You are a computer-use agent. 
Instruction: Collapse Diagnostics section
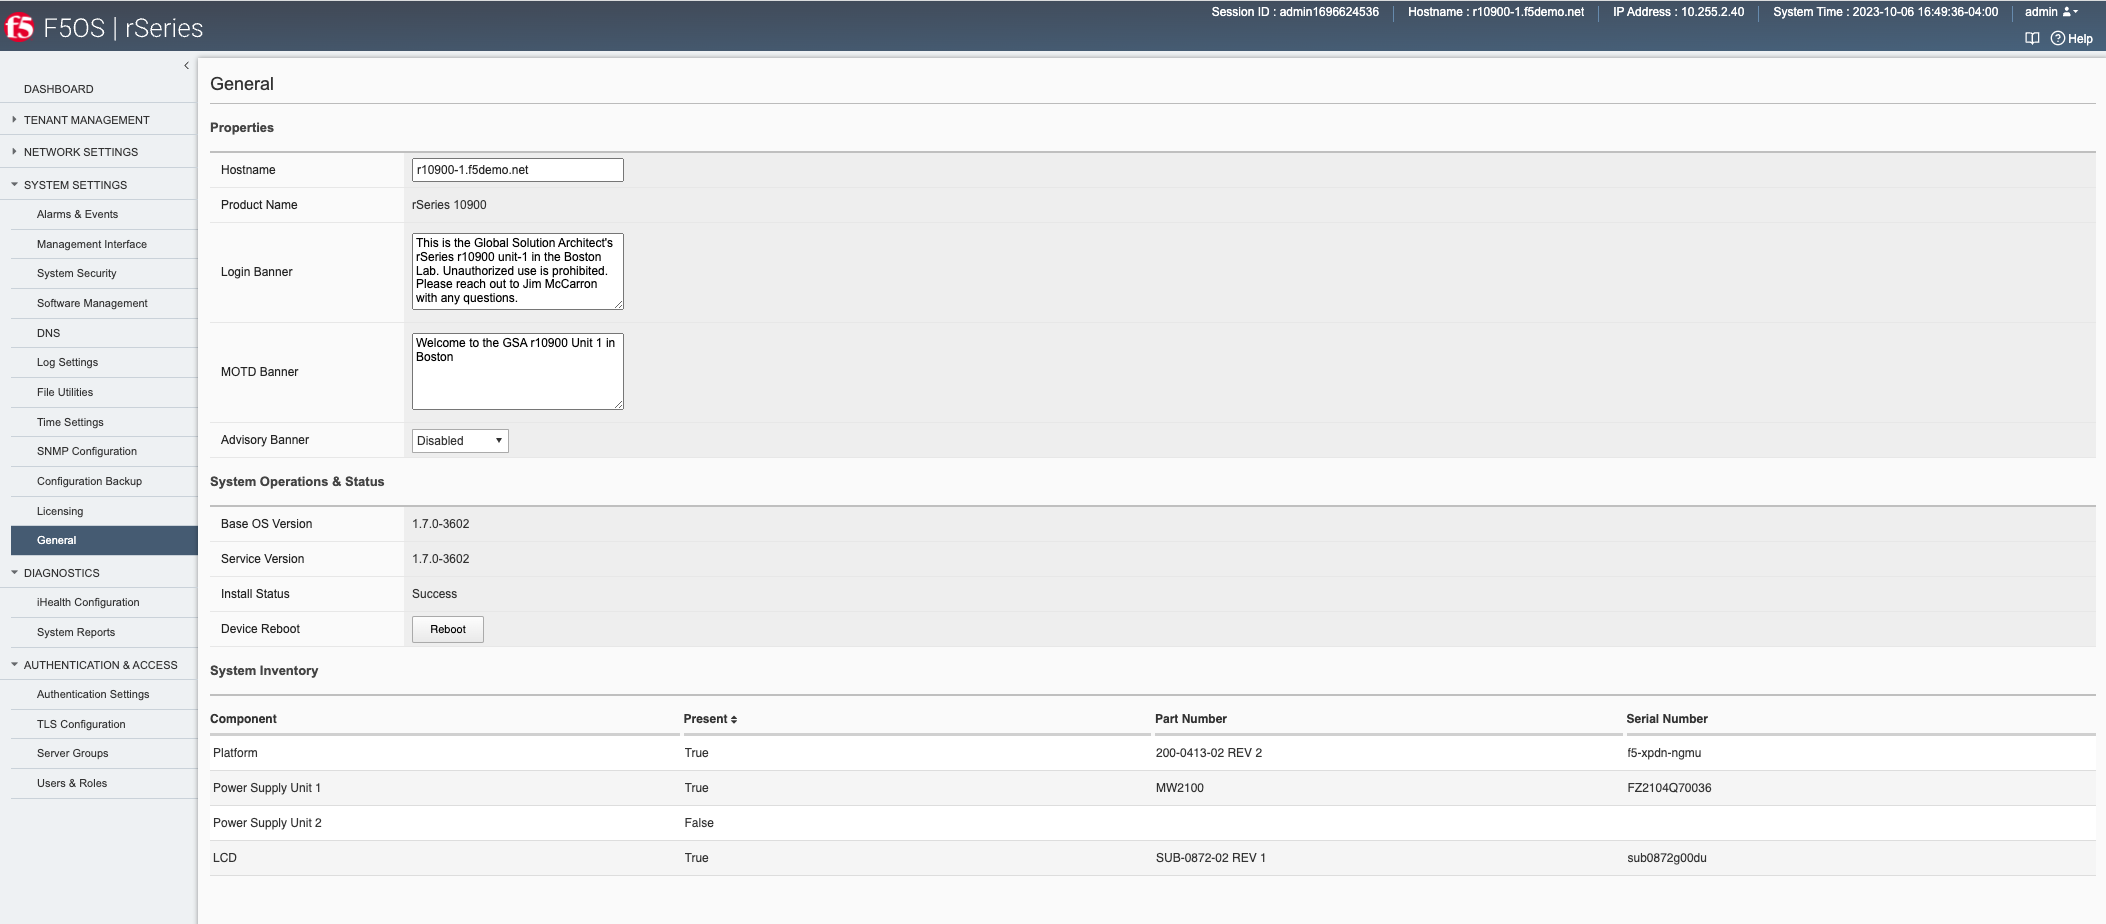click(62, 573)
